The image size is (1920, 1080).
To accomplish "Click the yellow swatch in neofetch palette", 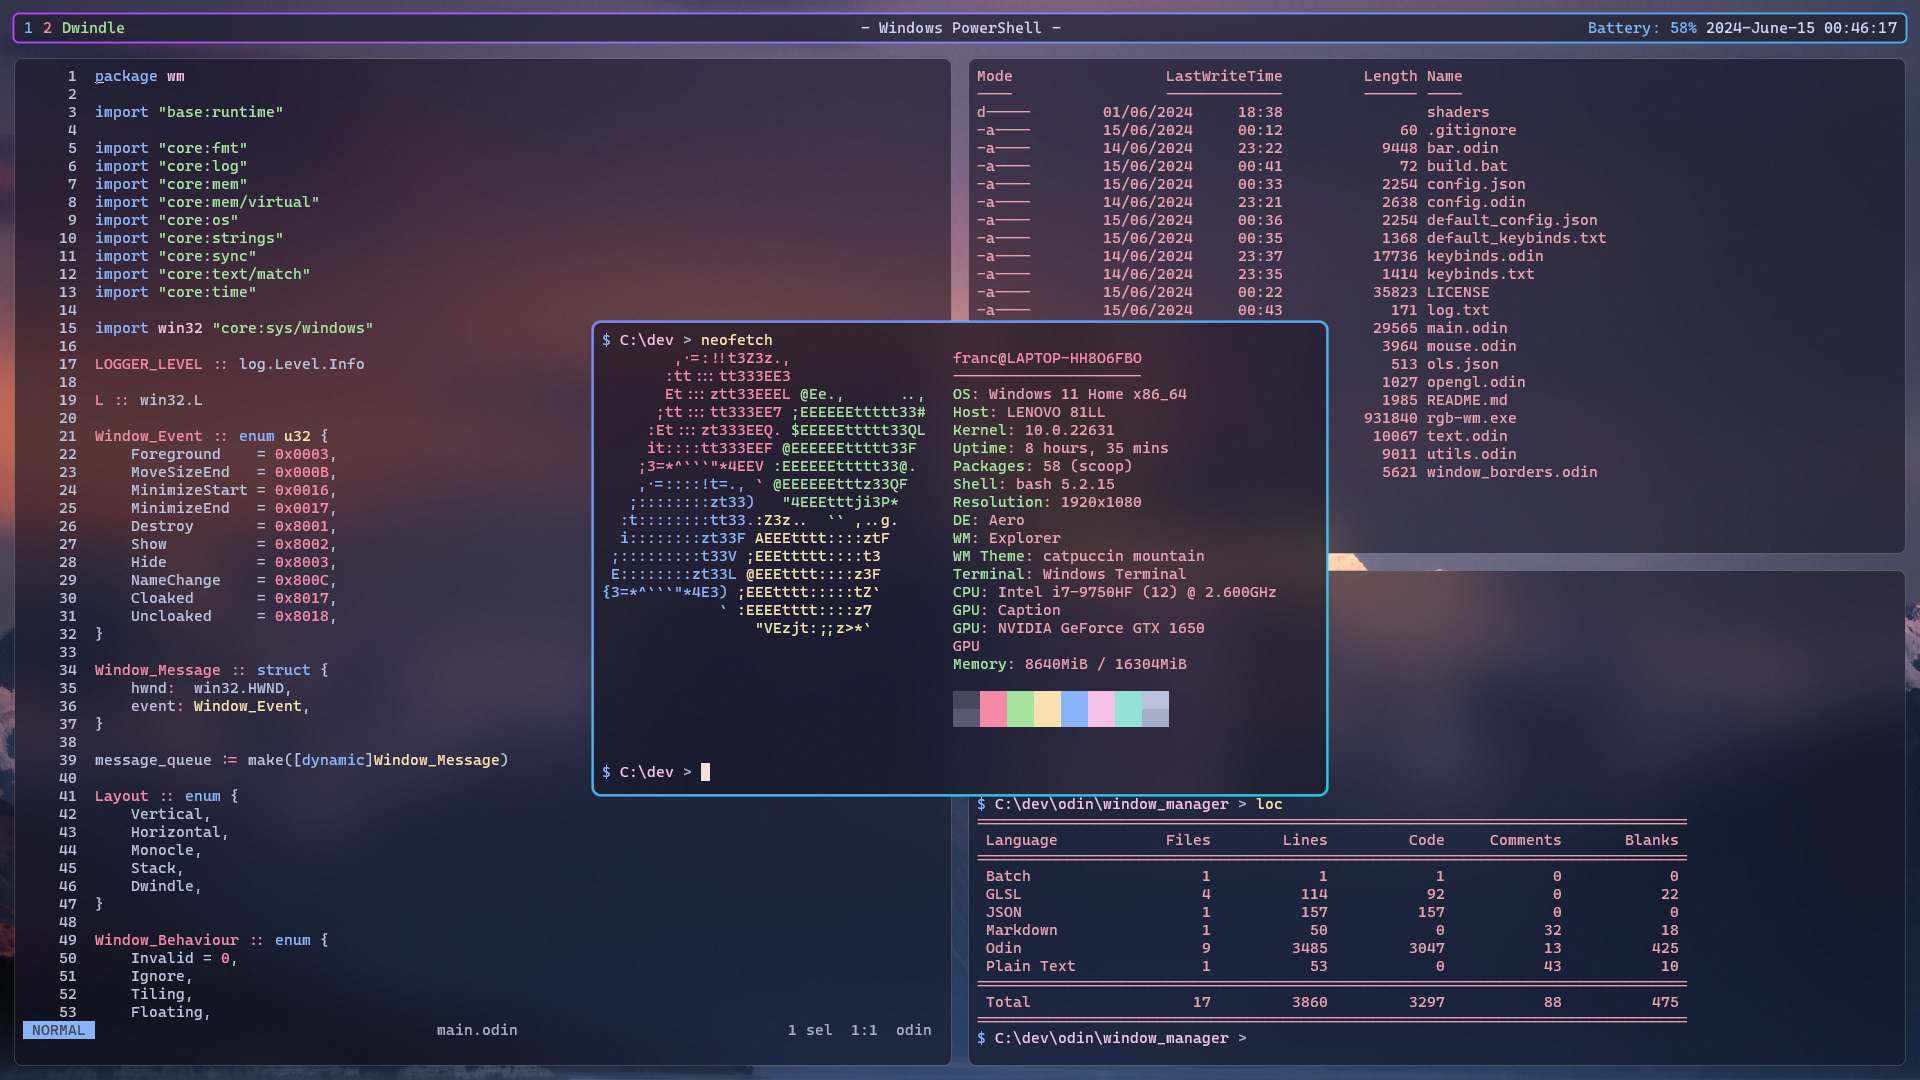I will 1047,709.
